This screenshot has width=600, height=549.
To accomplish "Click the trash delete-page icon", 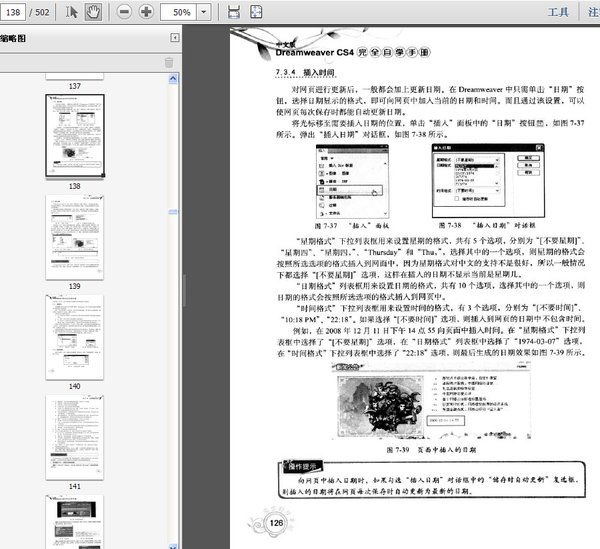I will click(169, 62).
